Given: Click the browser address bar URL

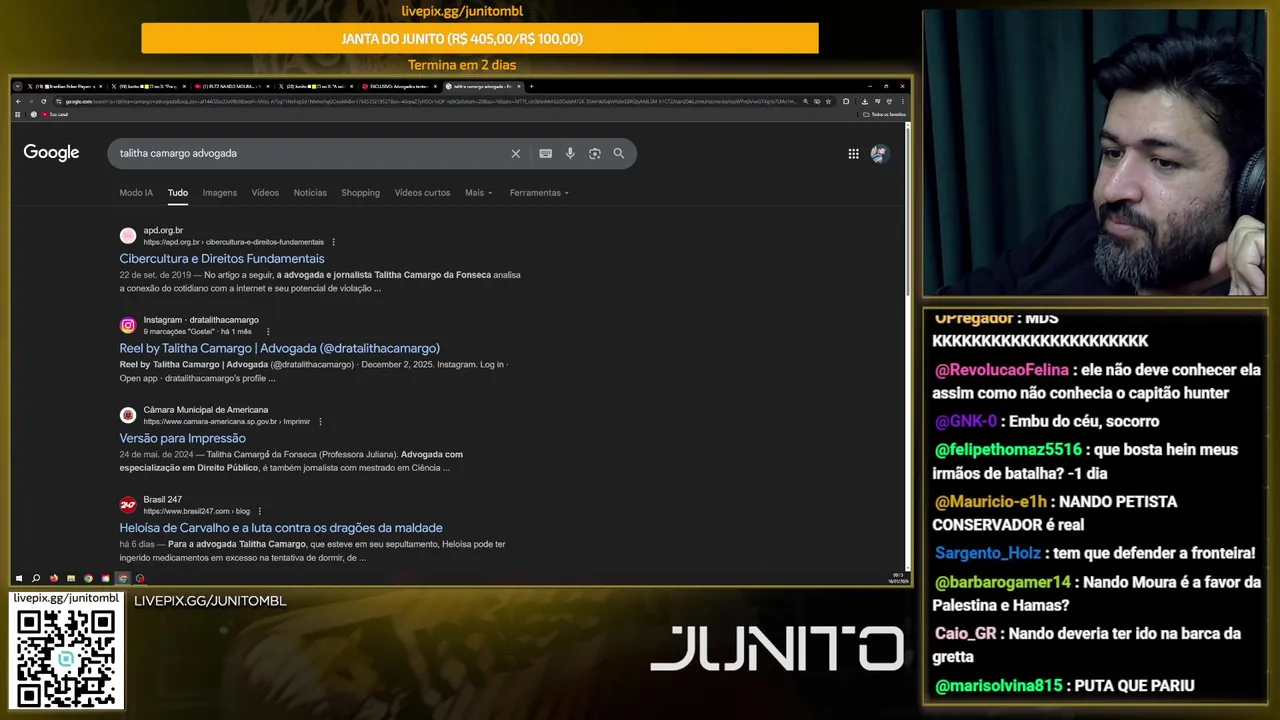Looking at the screenshot, I should (x=430, y=101).
